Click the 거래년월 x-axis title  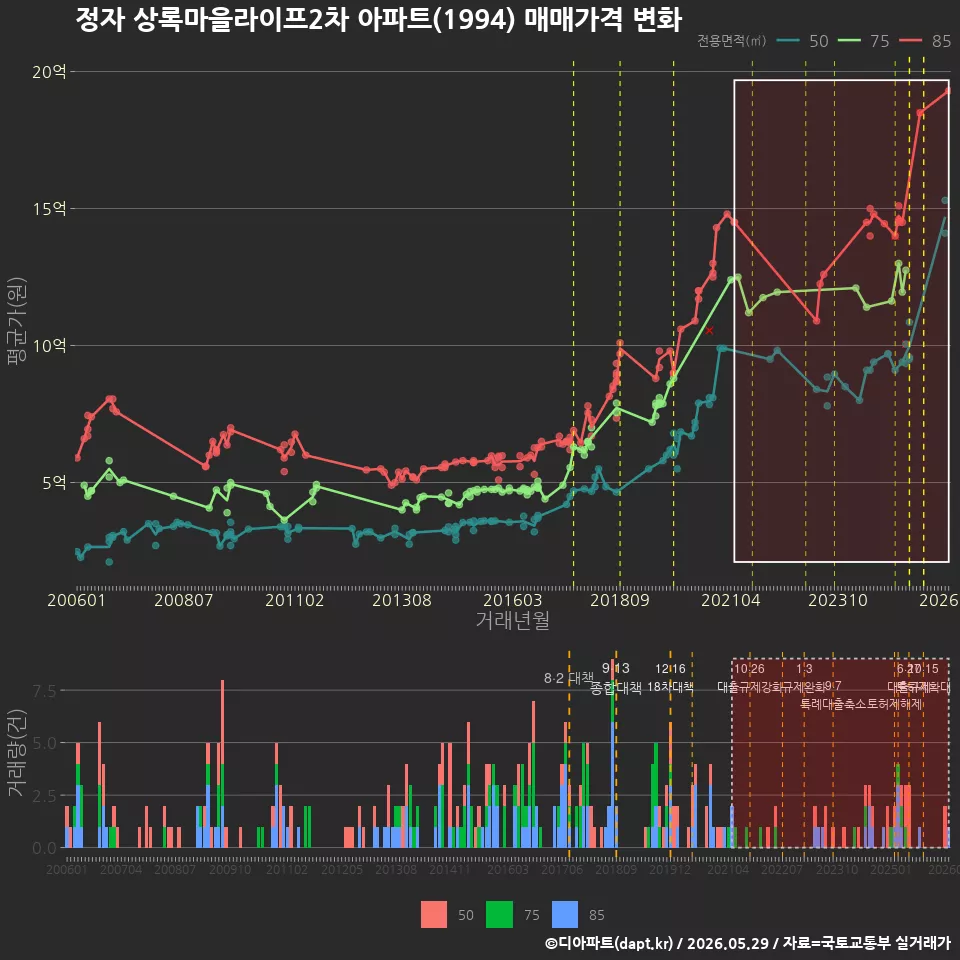pyautogui.click(x=512, y=620)
